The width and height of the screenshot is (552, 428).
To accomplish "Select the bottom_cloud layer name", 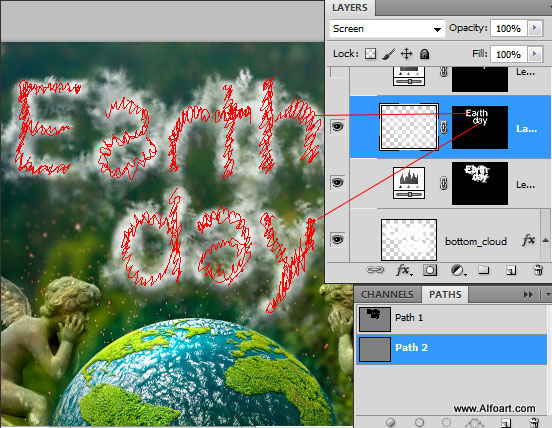I will (476, 241).
